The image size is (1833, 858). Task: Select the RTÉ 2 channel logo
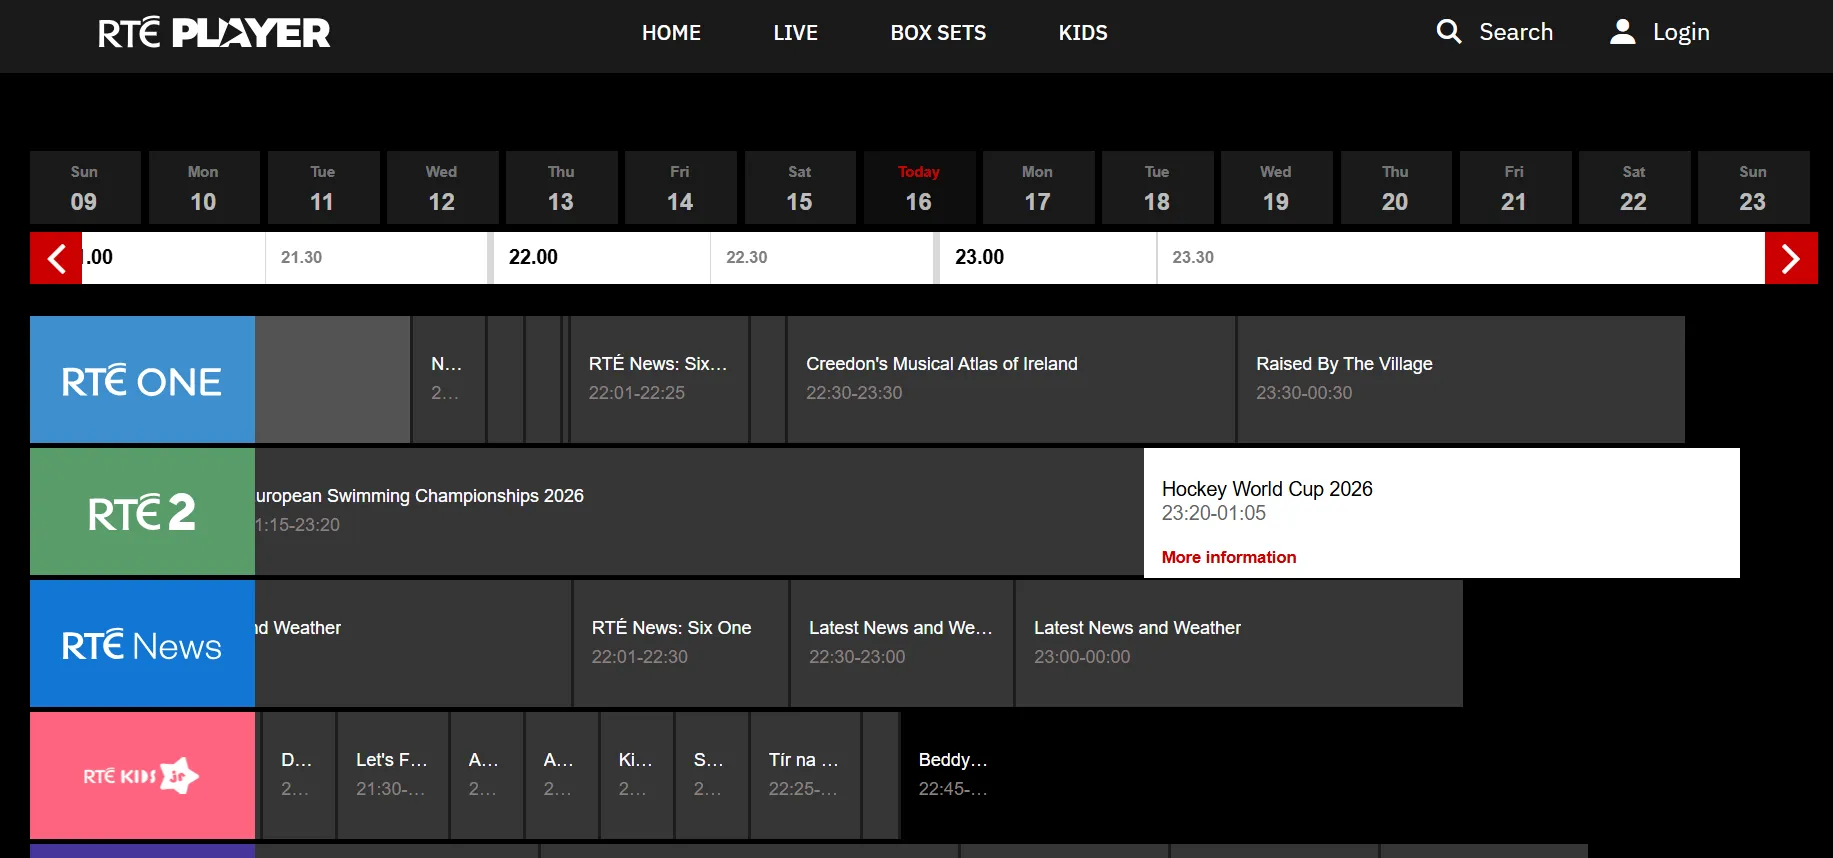[x=142, y=512]
